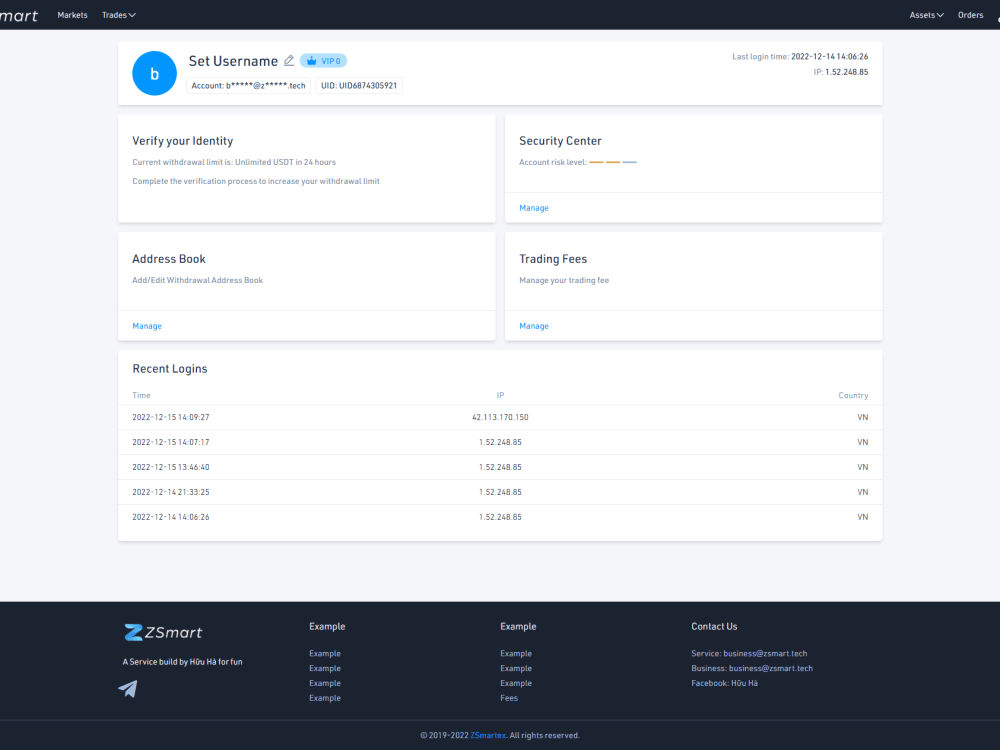
Task: Expand the Assets dropdown menu
Action: pyautogui.click(x=926, y=15)
